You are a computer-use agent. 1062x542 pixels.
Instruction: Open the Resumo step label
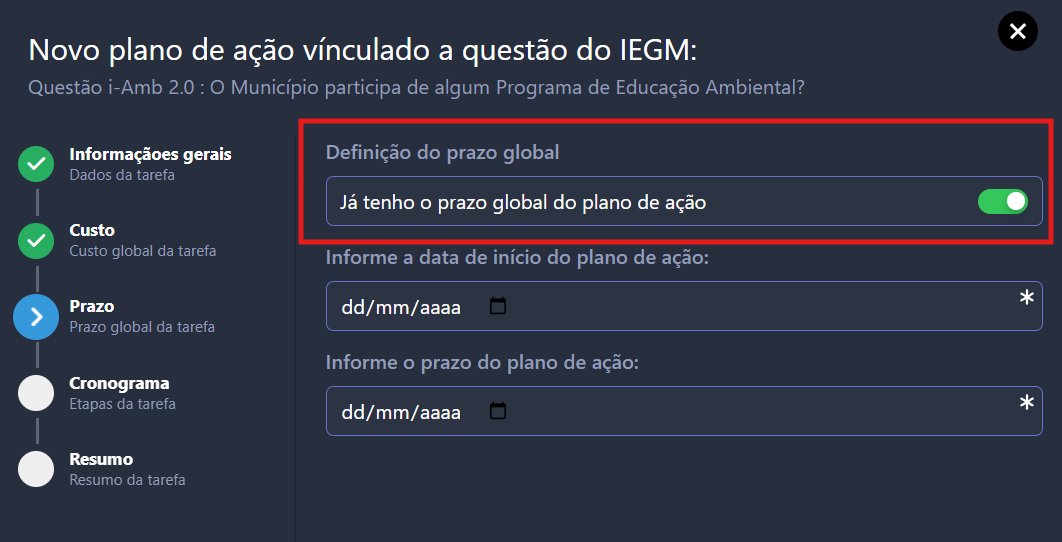tap(101, 459)
